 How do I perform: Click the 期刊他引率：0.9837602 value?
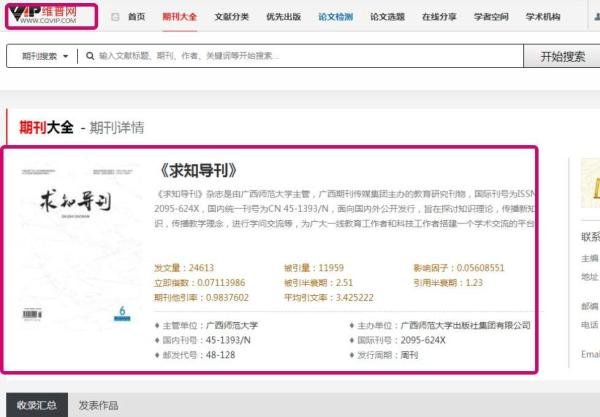click(x=201, y=298)
